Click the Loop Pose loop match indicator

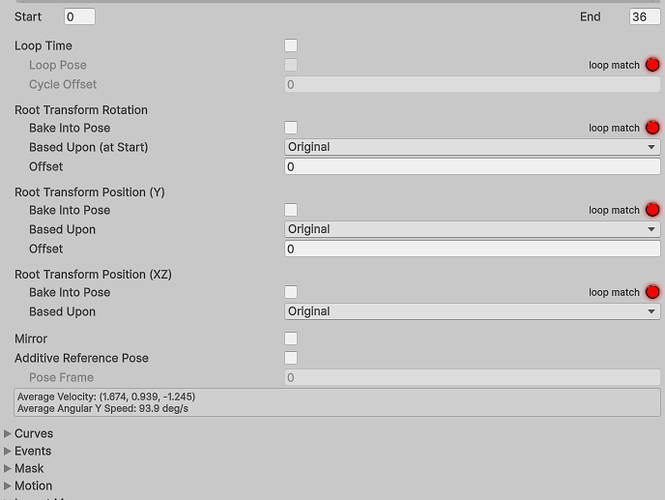pos(652,65)
